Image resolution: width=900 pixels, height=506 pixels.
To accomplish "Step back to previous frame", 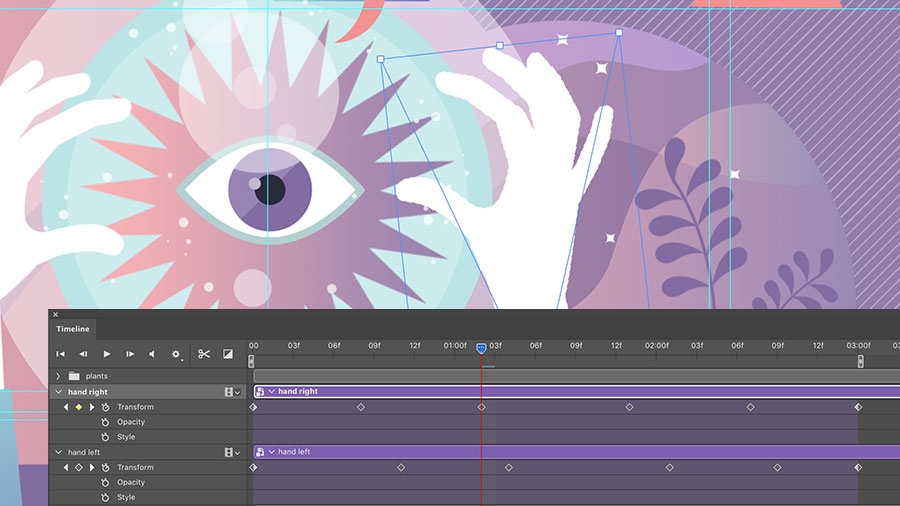I will pos(83,354).
